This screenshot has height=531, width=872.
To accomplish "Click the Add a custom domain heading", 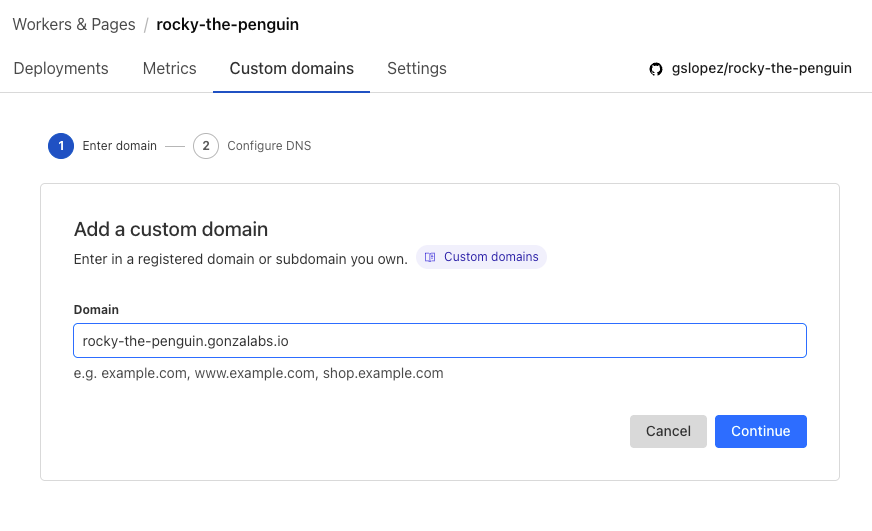I will click(x=171, y=229).
